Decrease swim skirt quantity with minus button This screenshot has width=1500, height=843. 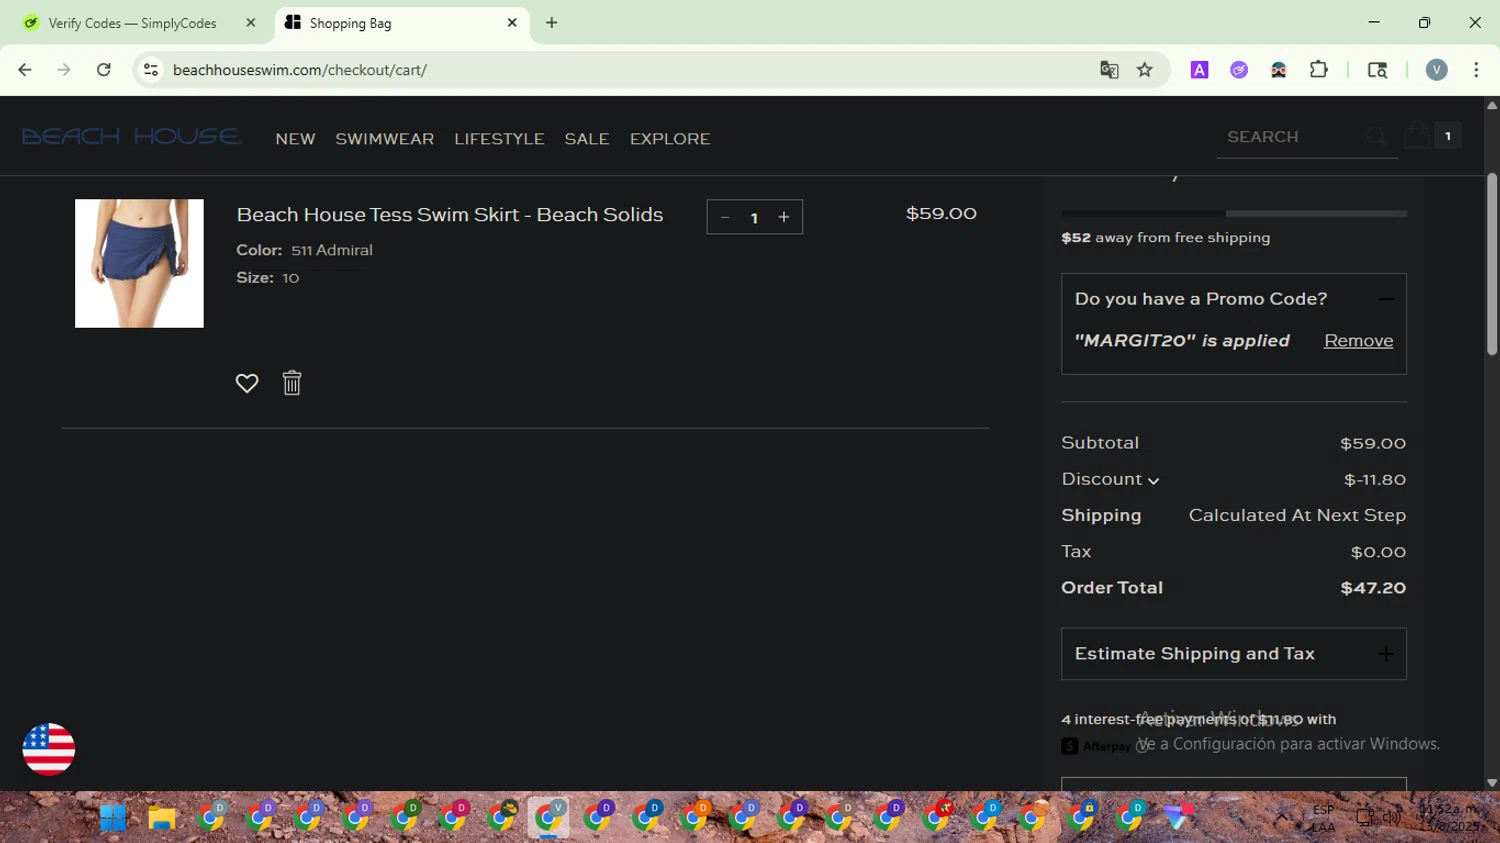pos(725,217)
